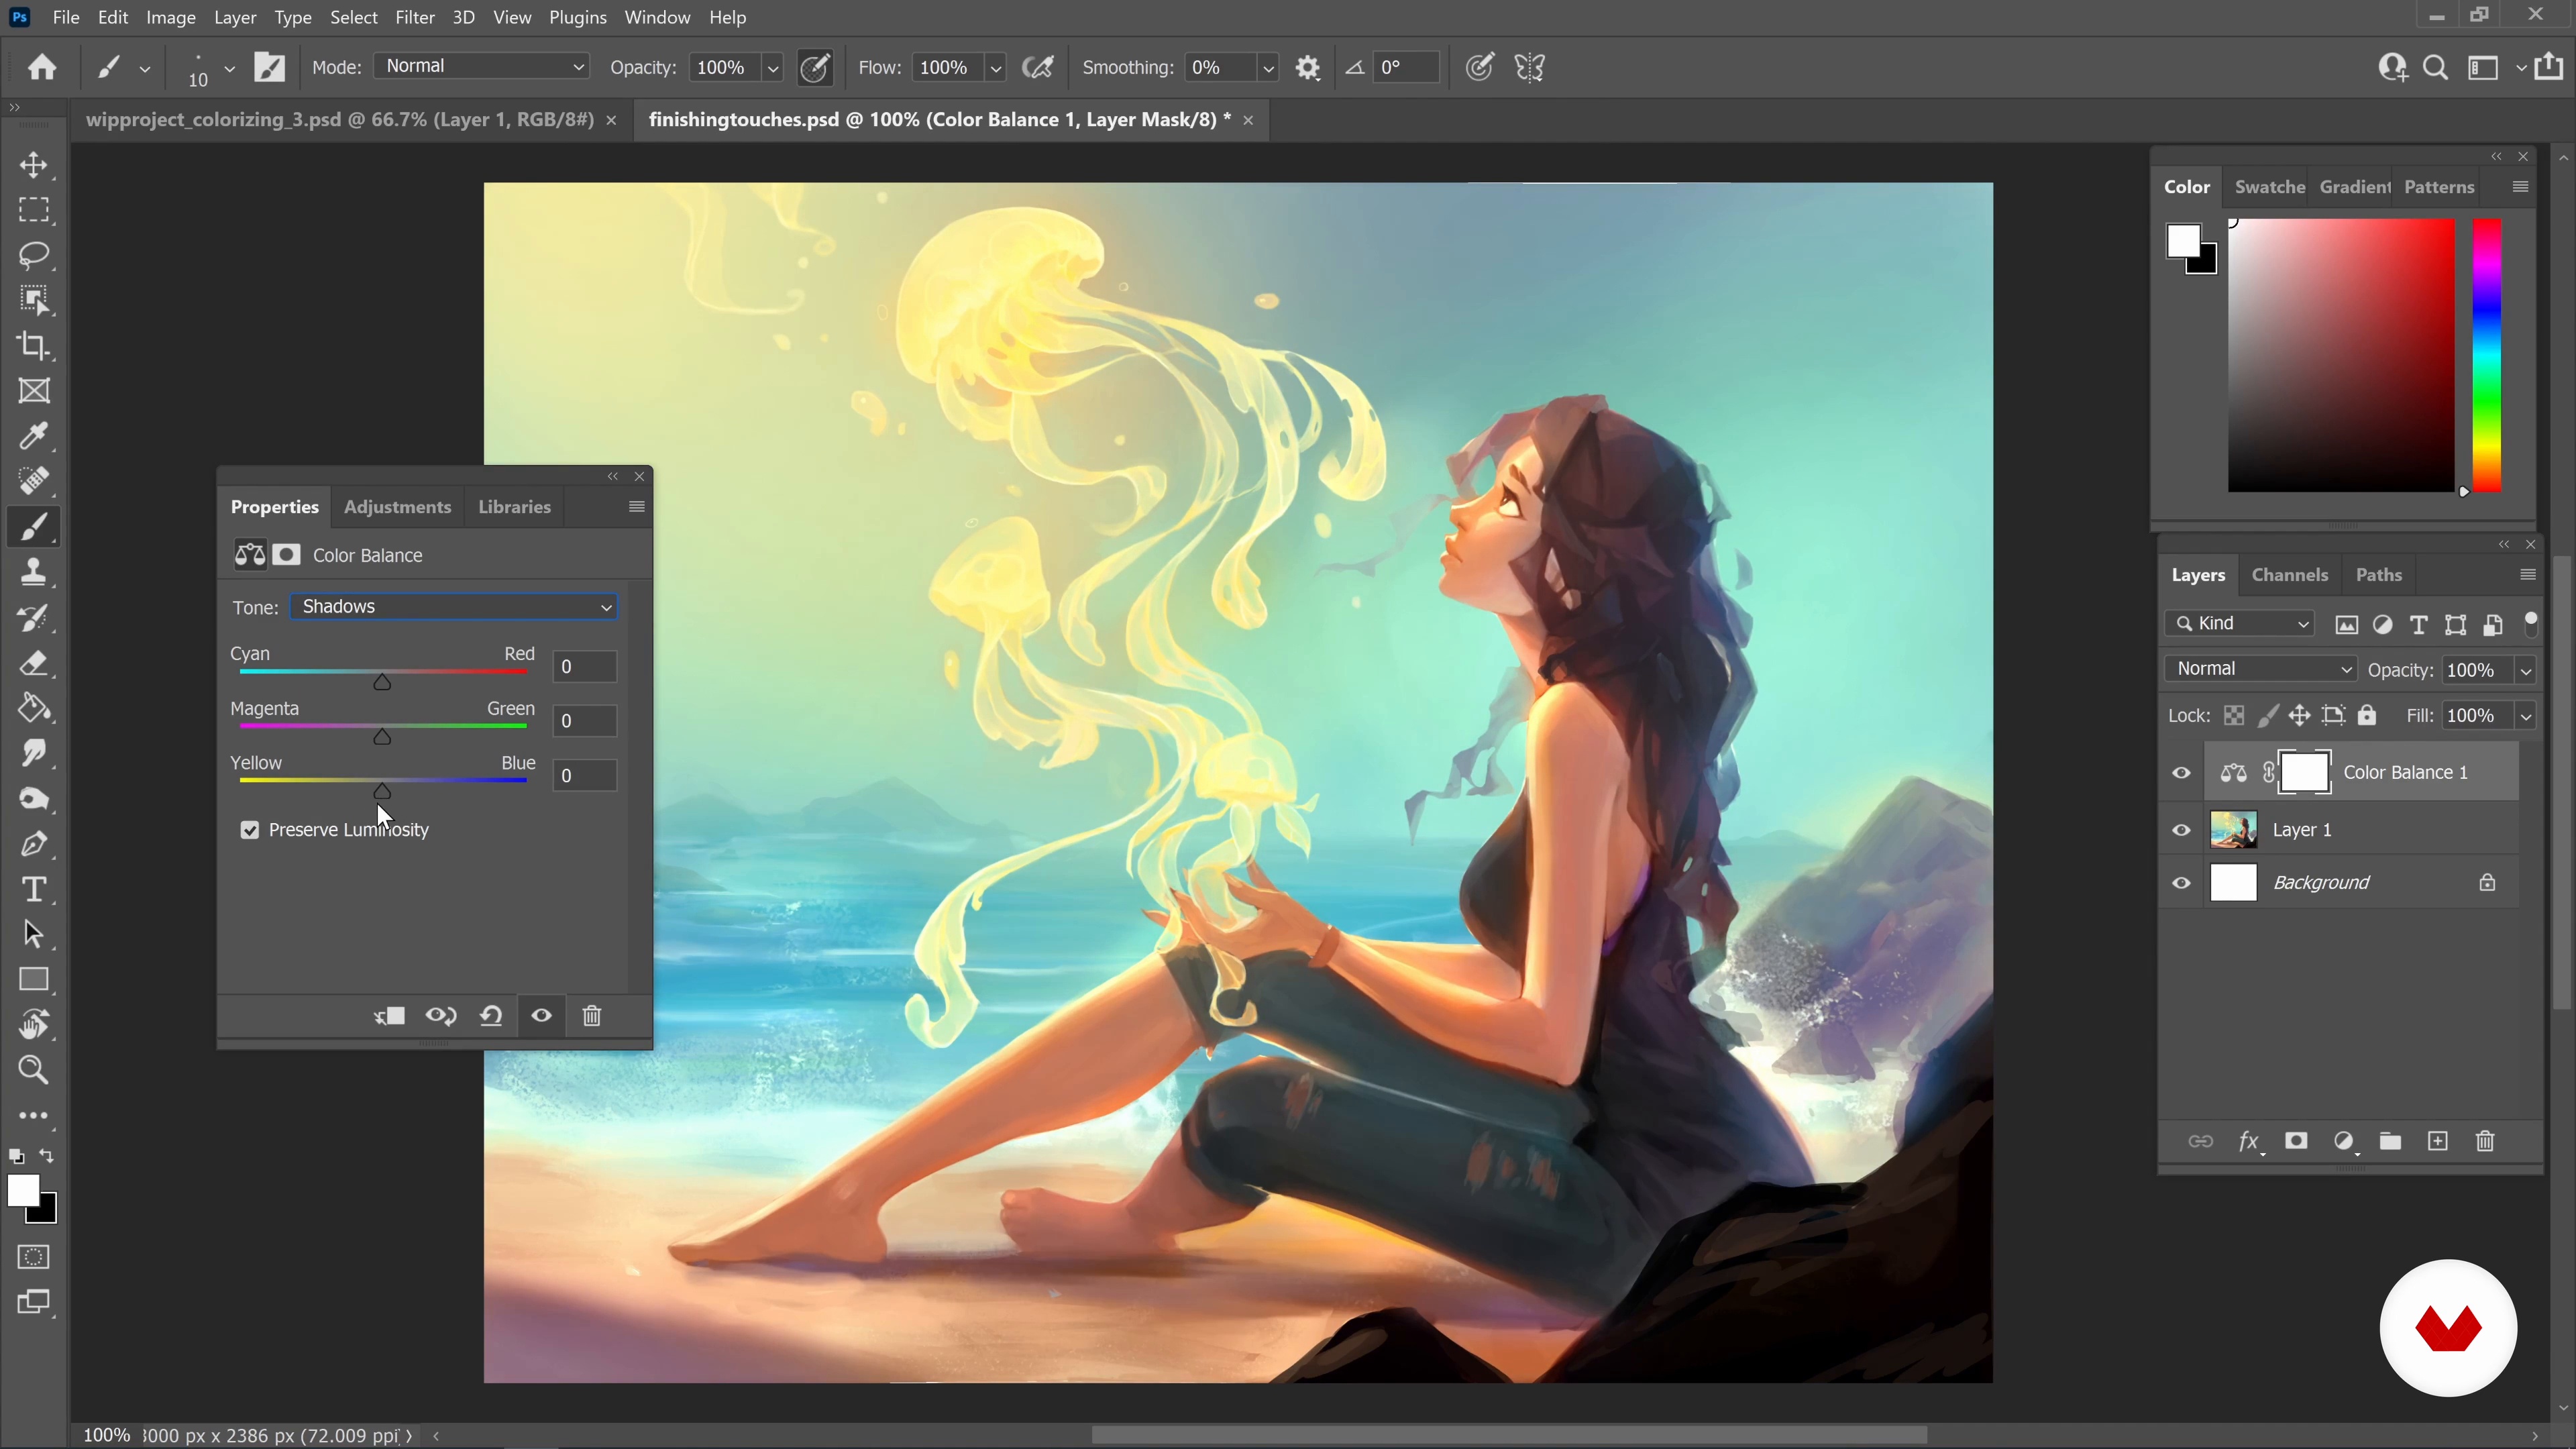Open the Swatches tab
The image size is (2576, 1449).
coord(2269,187)
